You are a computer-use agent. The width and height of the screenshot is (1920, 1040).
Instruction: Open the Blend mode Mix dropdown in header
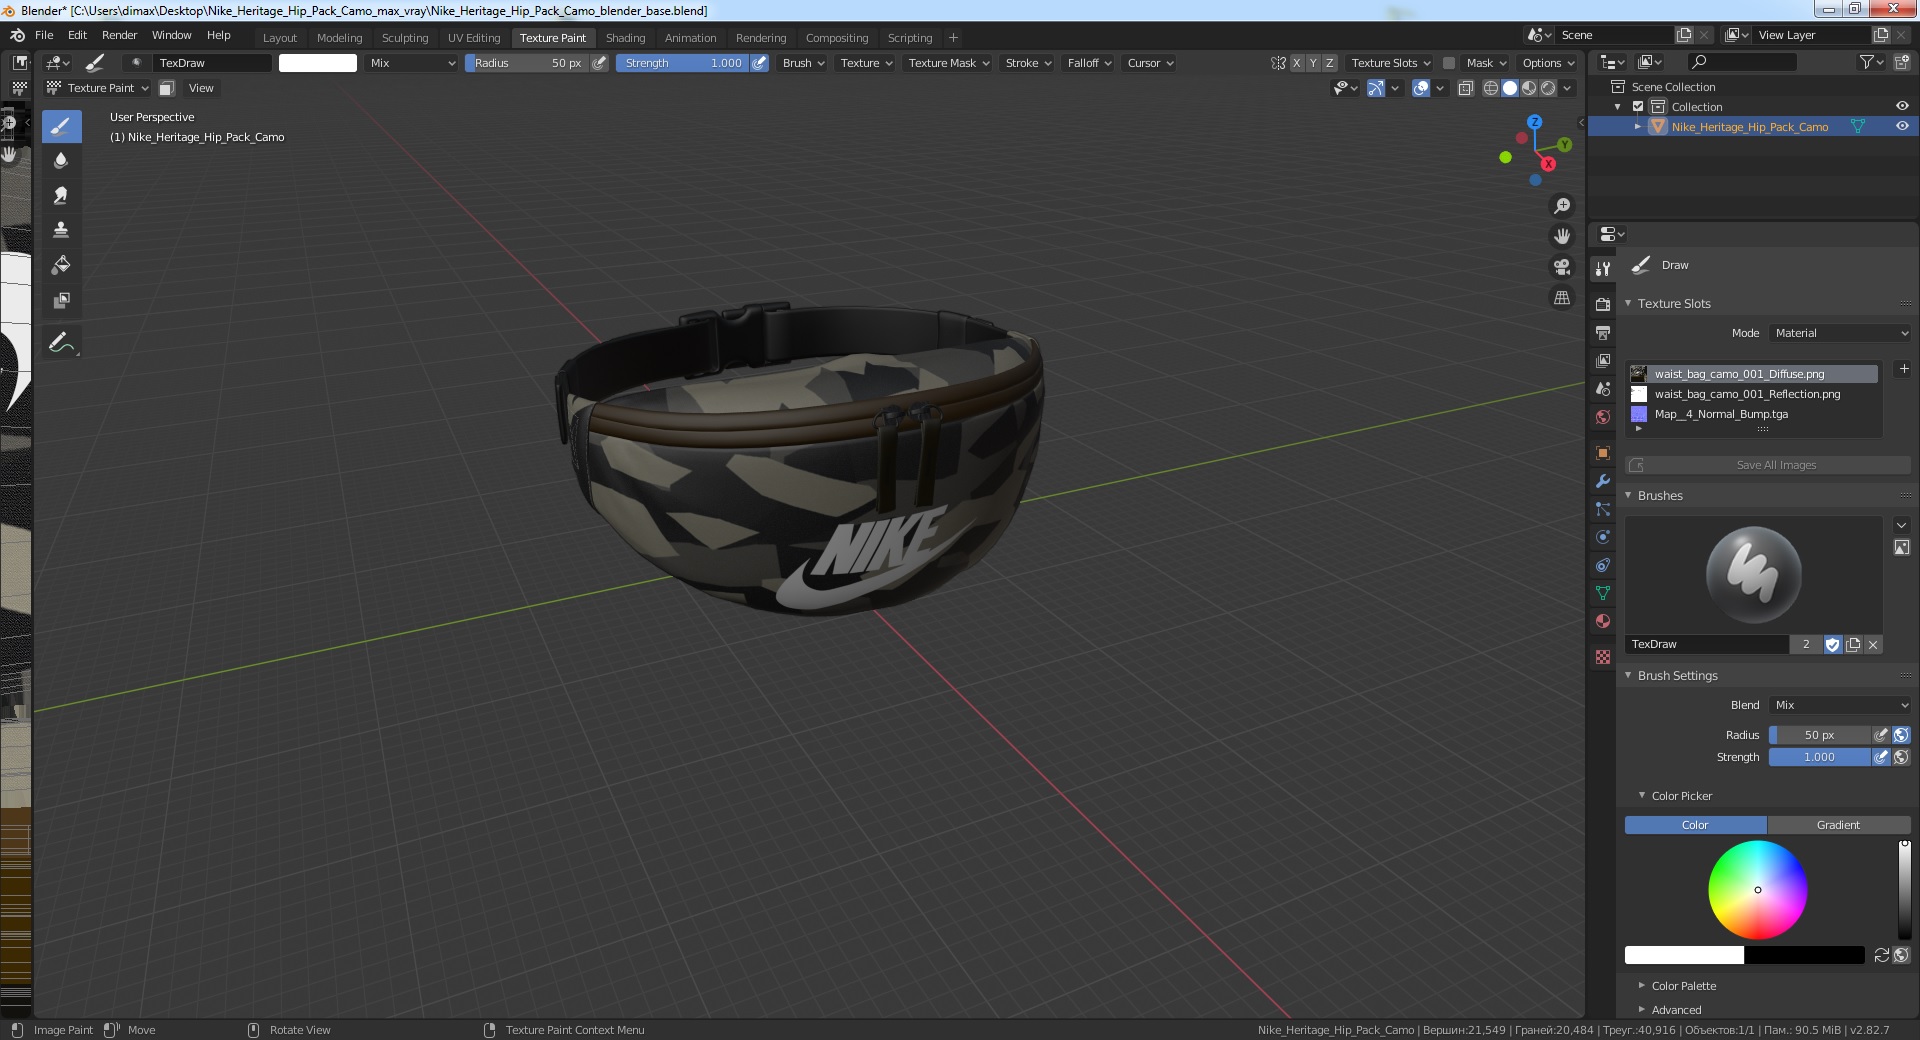[411, 63]
